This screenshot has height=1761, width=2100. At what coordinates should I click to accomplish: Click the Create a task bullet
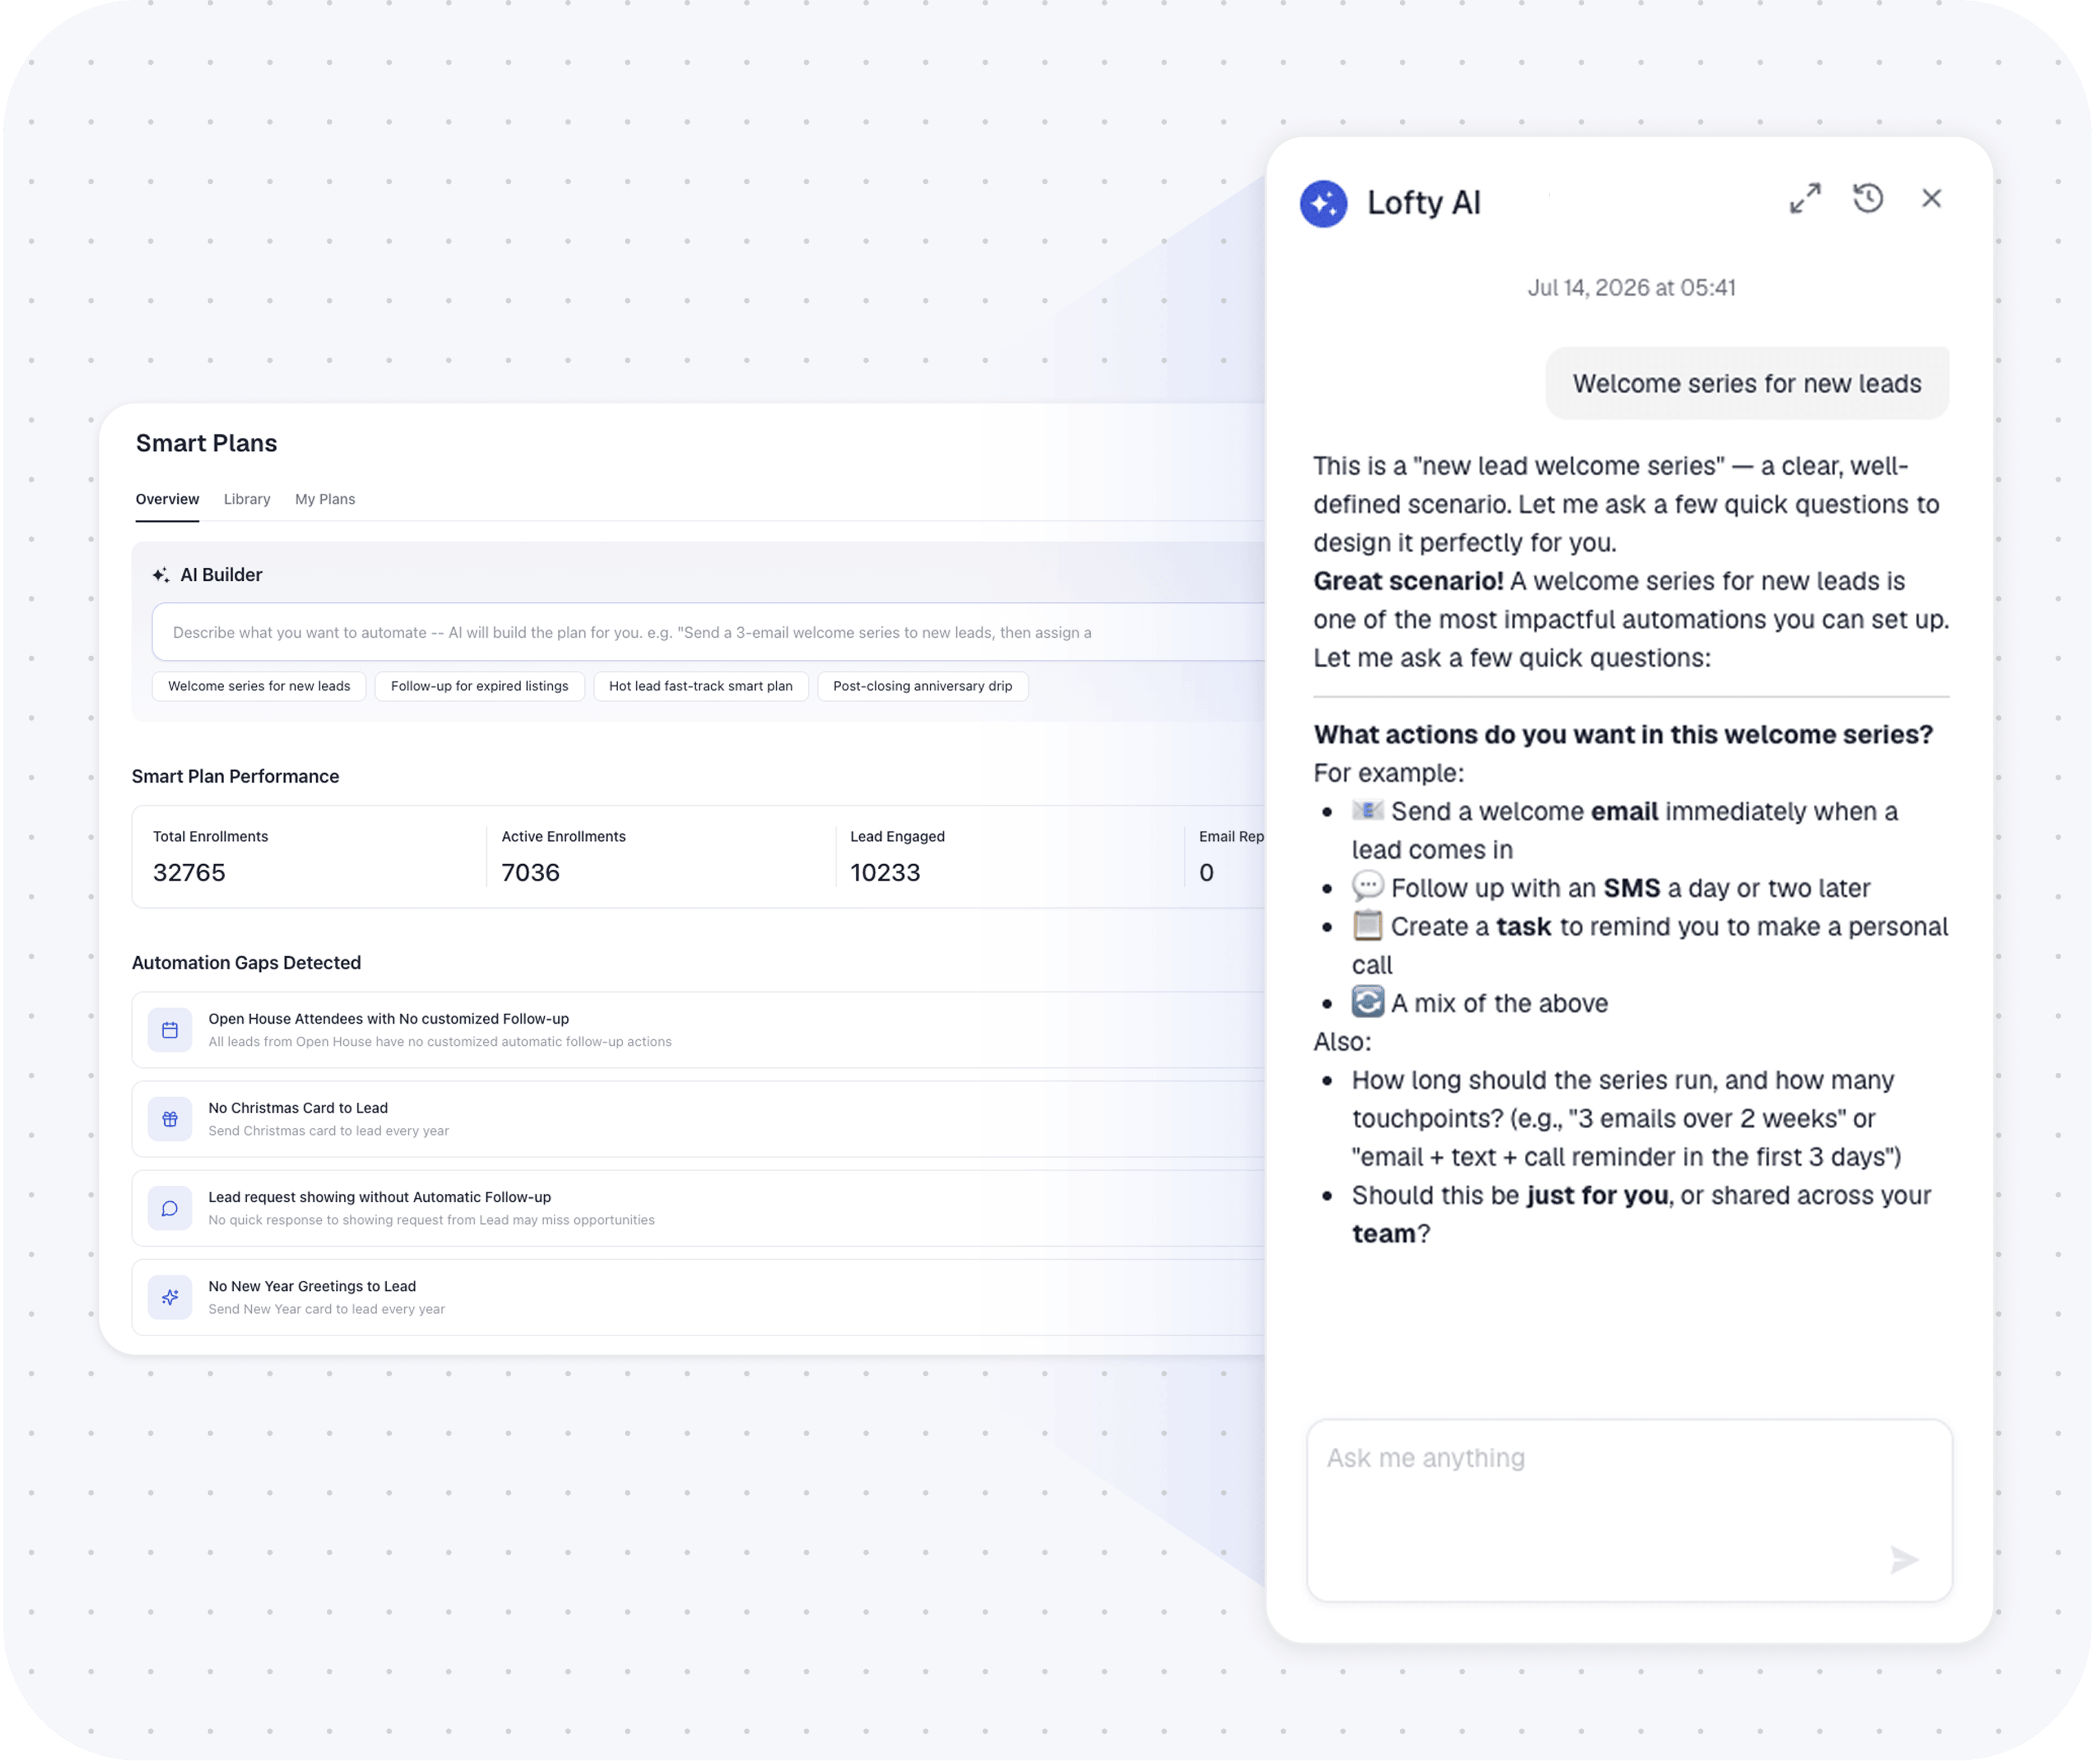pos(1635,945)
